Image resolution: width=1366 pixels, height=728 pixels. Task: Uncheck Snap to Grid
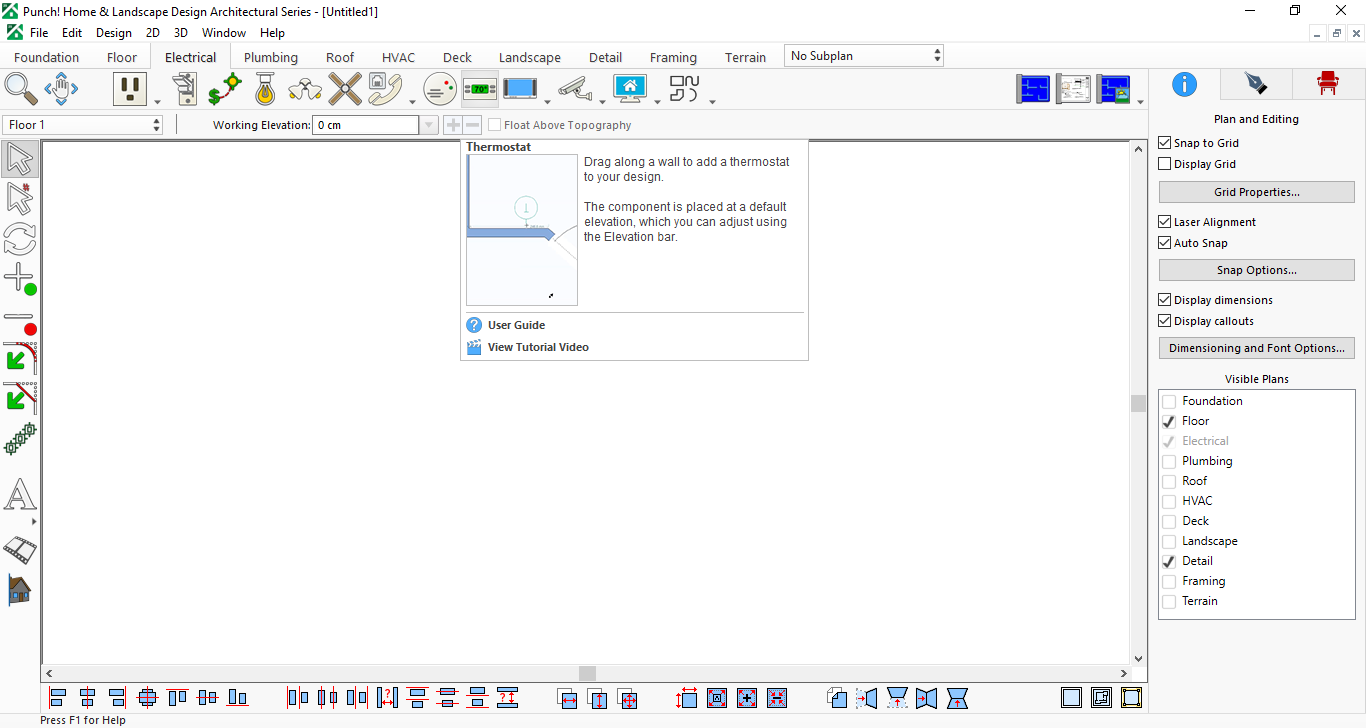[x=1165, y=143]
